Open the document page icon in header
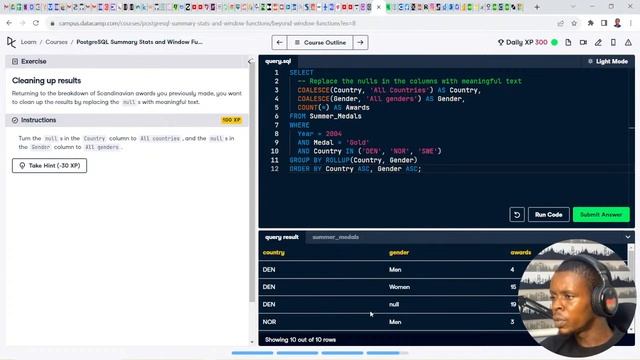640x360 pixels. [x=568, y=42]
